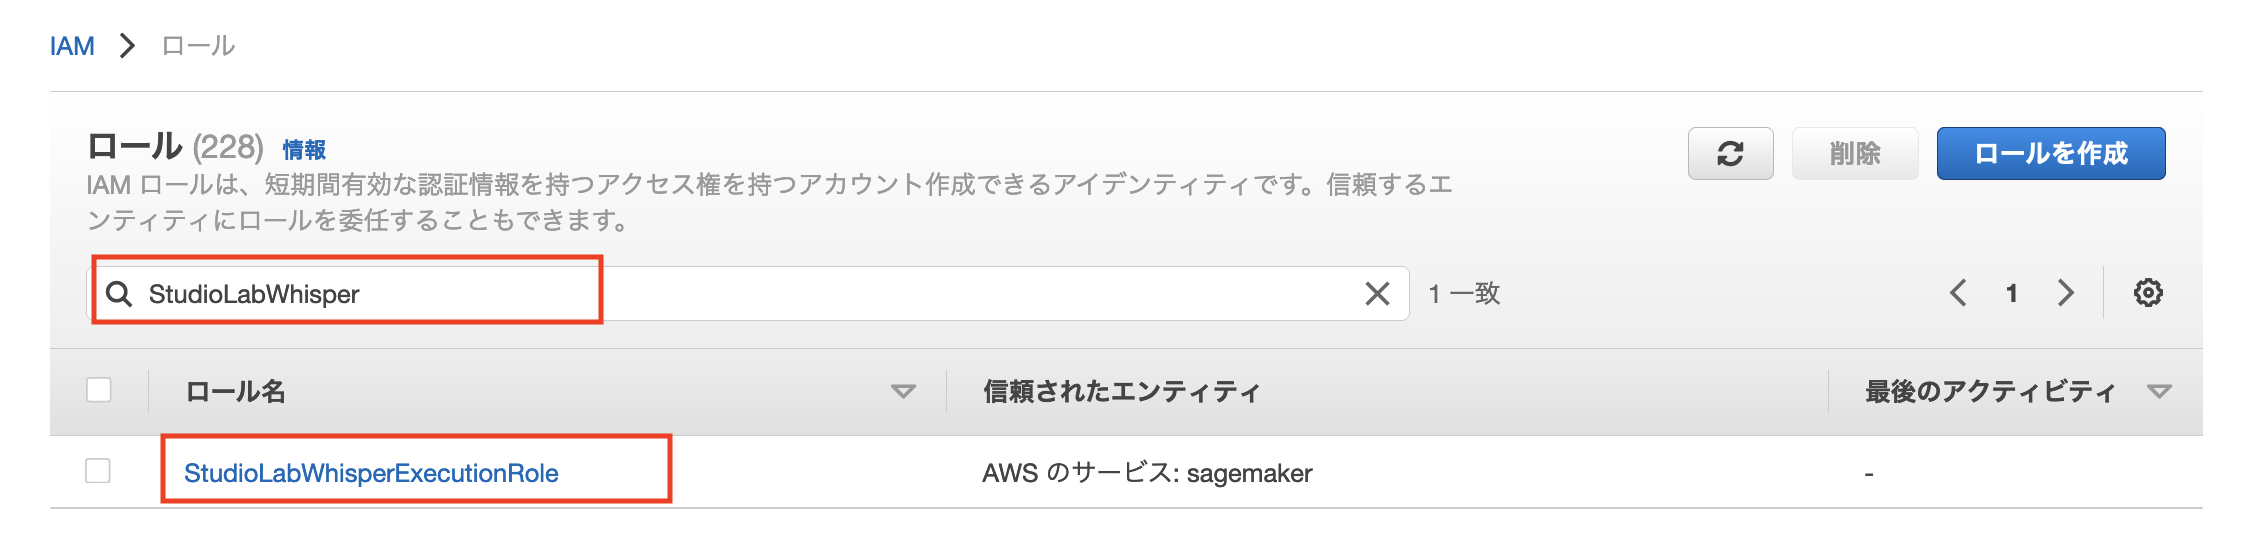Screen dimensions: 2248x540
Task: Sort by 最後のアクティビティ column arrow
Action: (2159, 392)
